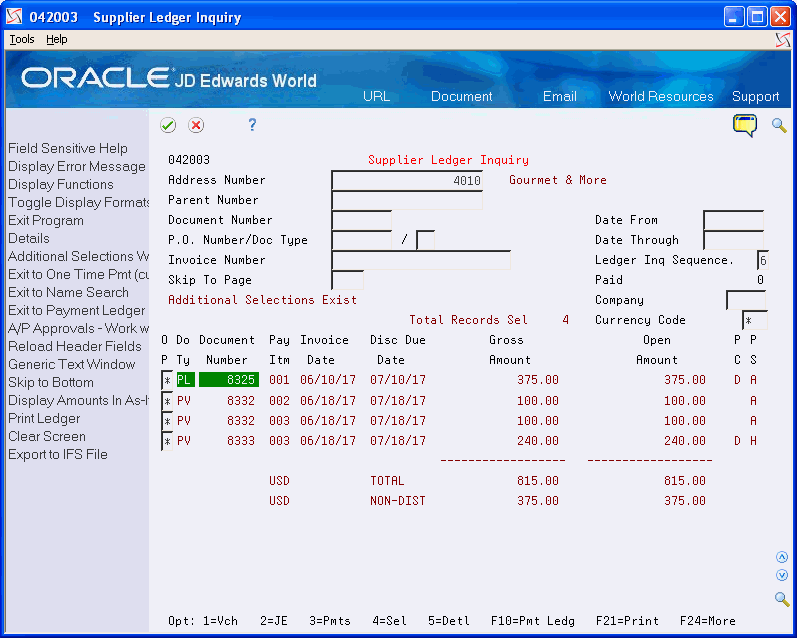Choose Exit to Payment Ledger
Image resolution: width=797 pixels, height=638 pixels.
76,310
